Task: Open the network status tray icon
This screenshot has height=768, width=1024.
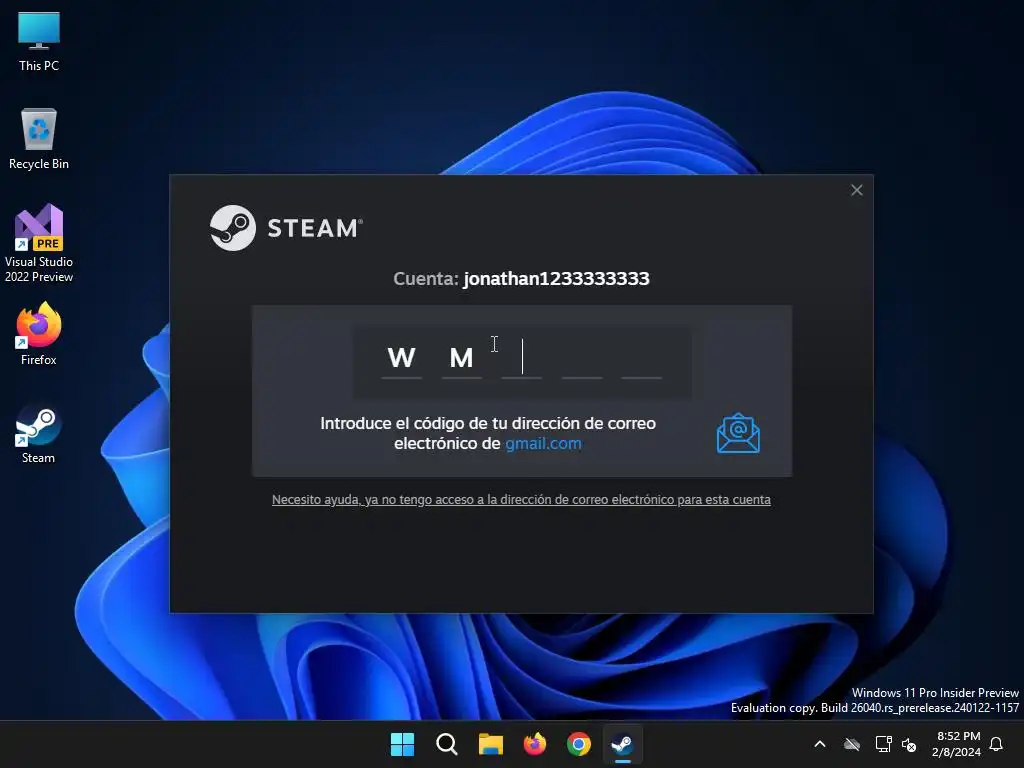Action: [884, 744]
